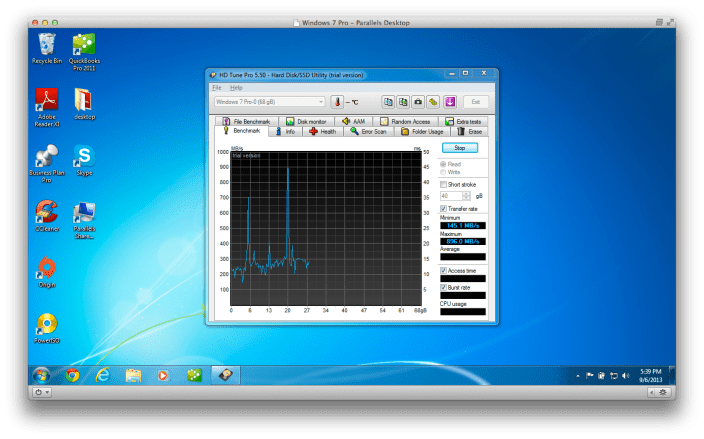Image resolution: width=704 pixels, height=439 pixels.
Task: Select the CCleaner desktop icon
Action: [46, 214]
